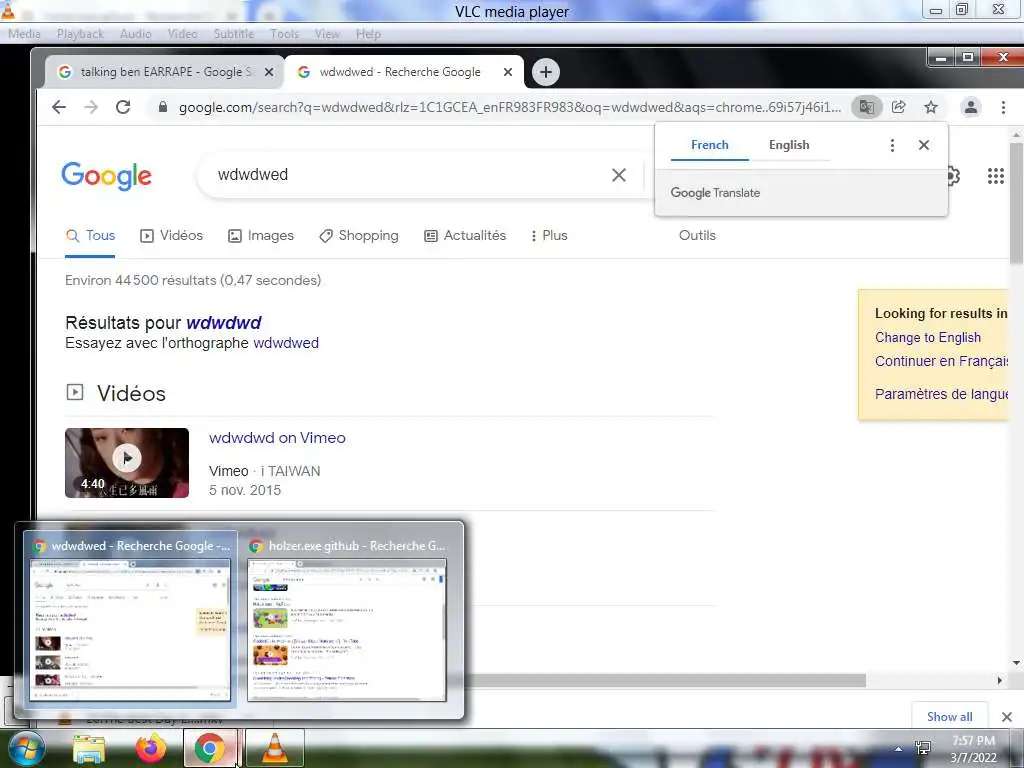This screenshot has height=768, width=1024.
Task: Click Change to English link
Action: 927,338
